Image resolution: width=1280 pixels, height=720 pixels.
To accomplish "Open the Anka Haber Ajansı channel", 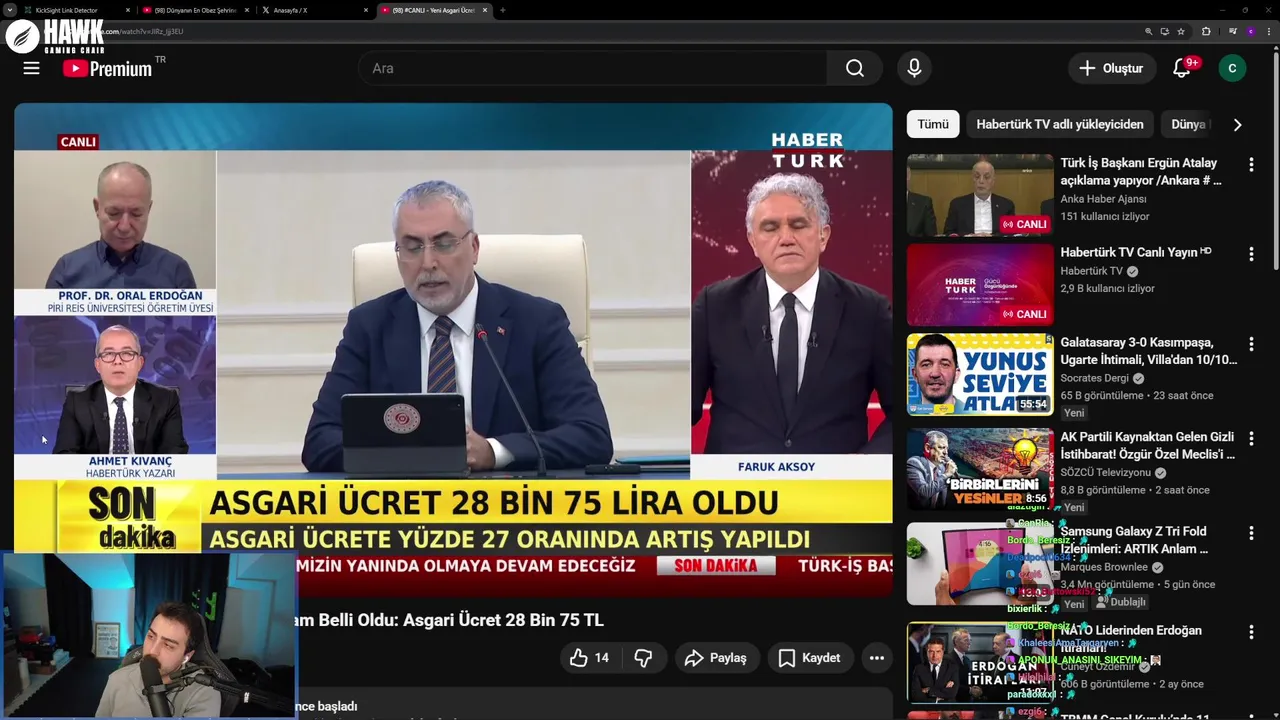I will 1104,199.
